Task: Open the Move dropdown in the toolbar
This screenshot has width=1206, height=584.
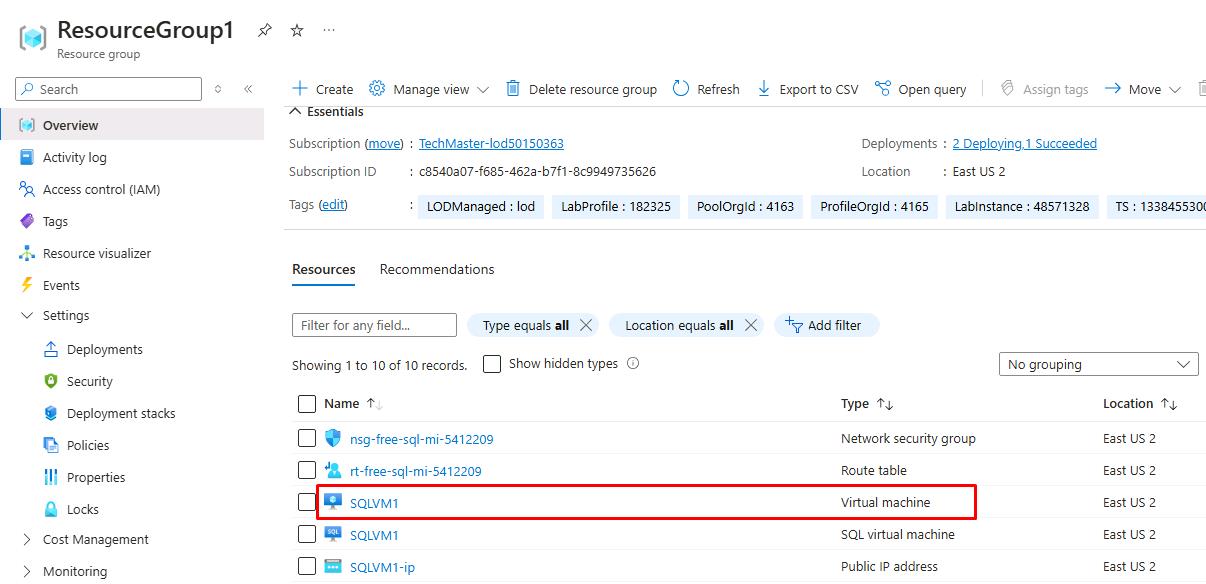Action: (1143, 89)
